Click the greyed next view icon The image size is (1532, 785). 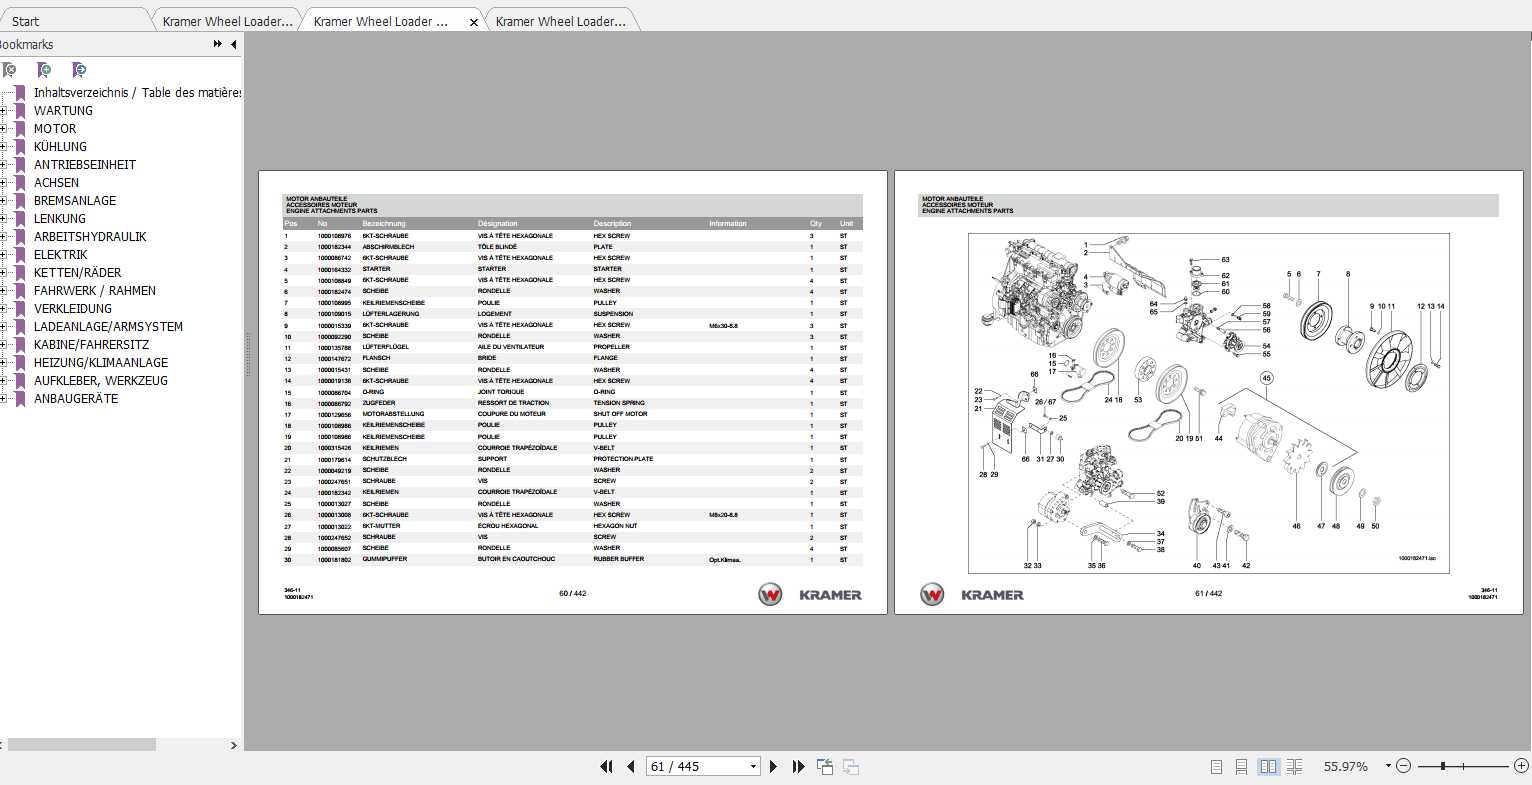(851, 766)
